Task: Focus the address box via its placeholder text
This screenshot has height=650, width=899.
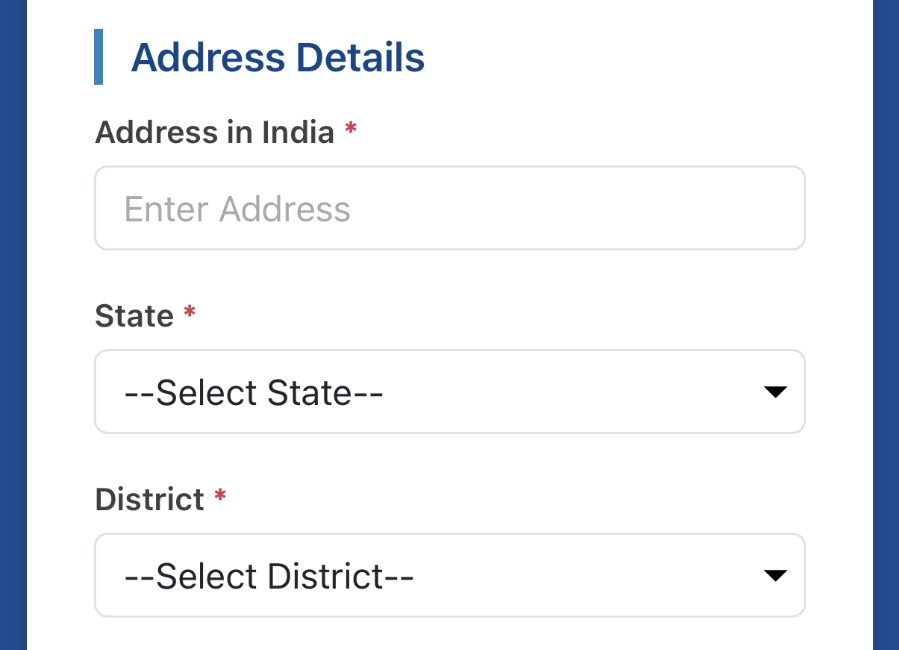Action: click(237, 209)
